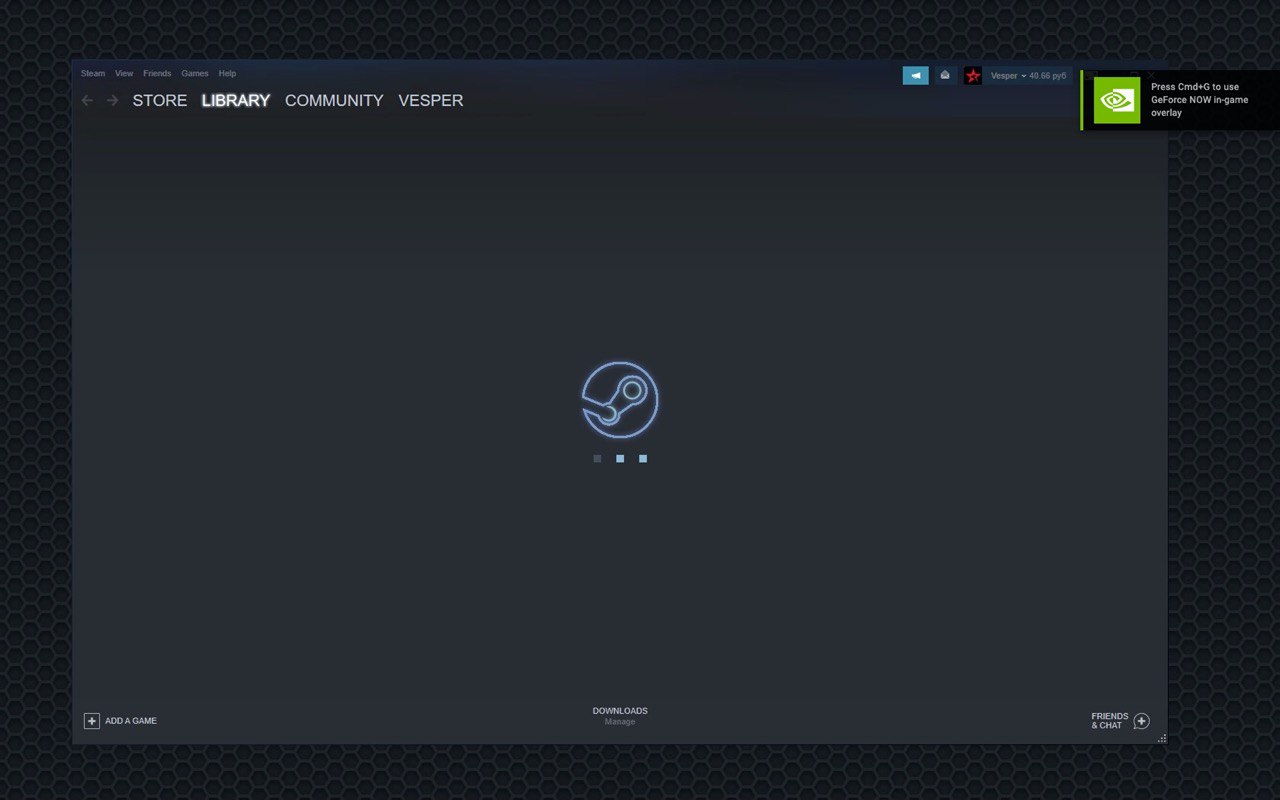
Task: Click the GeForce NOW overlay notification text
Action: click(x=1200, y=100)
